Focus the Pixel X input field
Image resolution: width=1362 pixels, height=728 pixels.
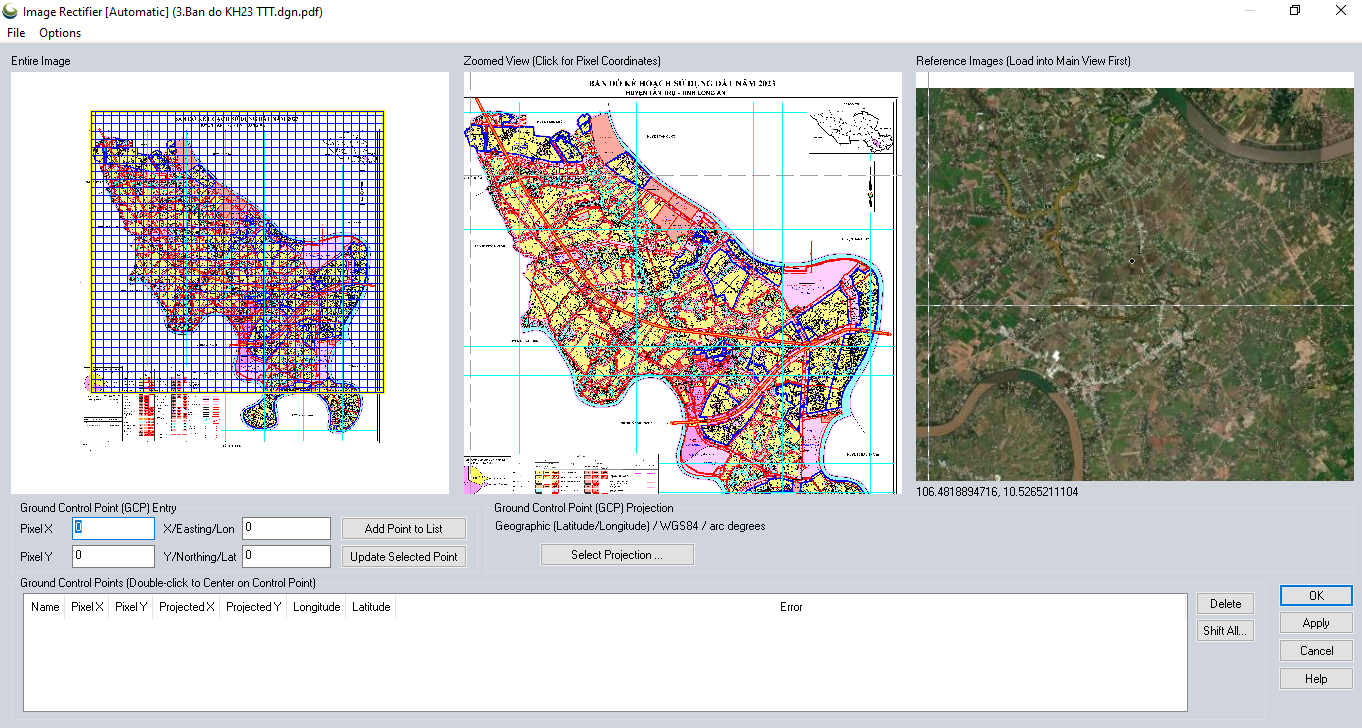pos(113,528)
